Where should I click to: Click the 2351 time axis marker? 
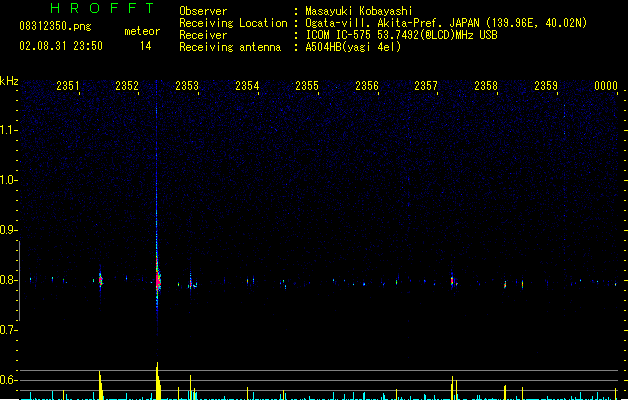68,86
